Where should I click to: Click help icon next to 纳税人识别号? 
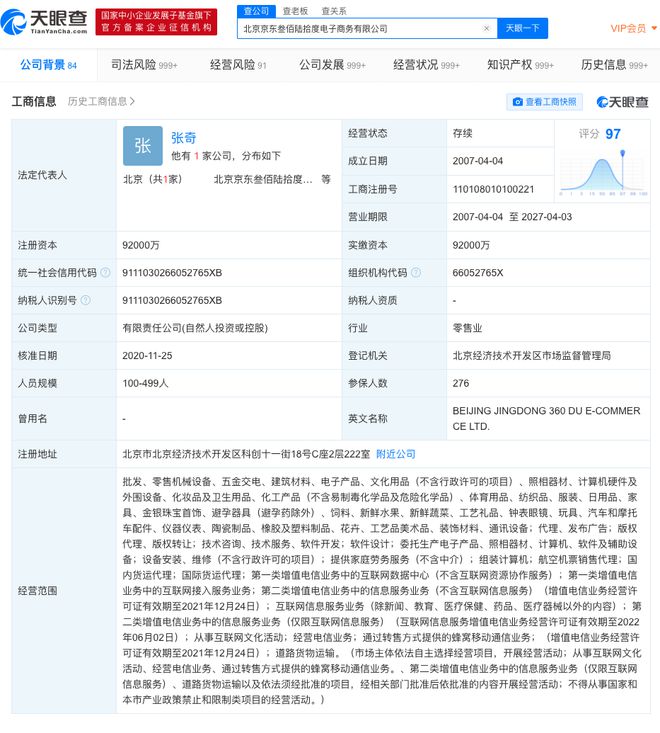(x=85, y=299)
